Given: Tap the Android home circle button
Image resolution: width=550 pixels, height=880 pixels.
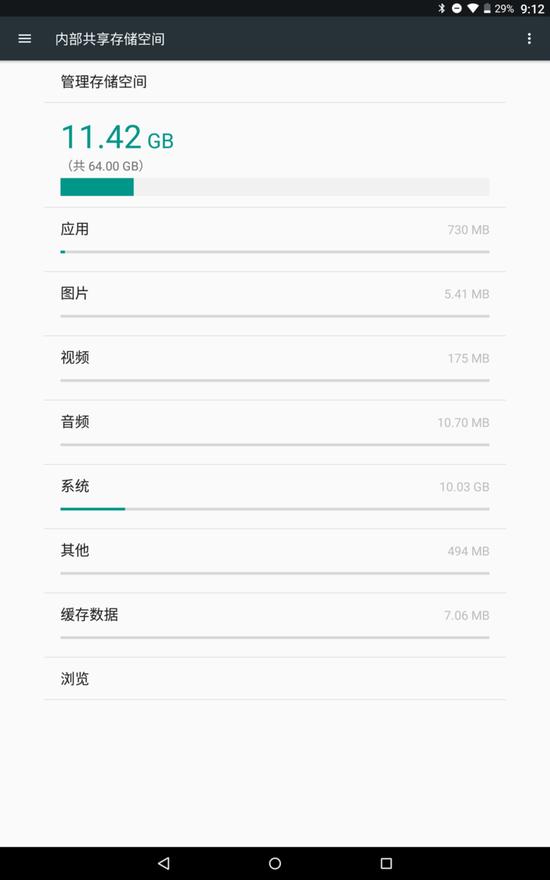Looking at the screenshot, I should 275,863.
